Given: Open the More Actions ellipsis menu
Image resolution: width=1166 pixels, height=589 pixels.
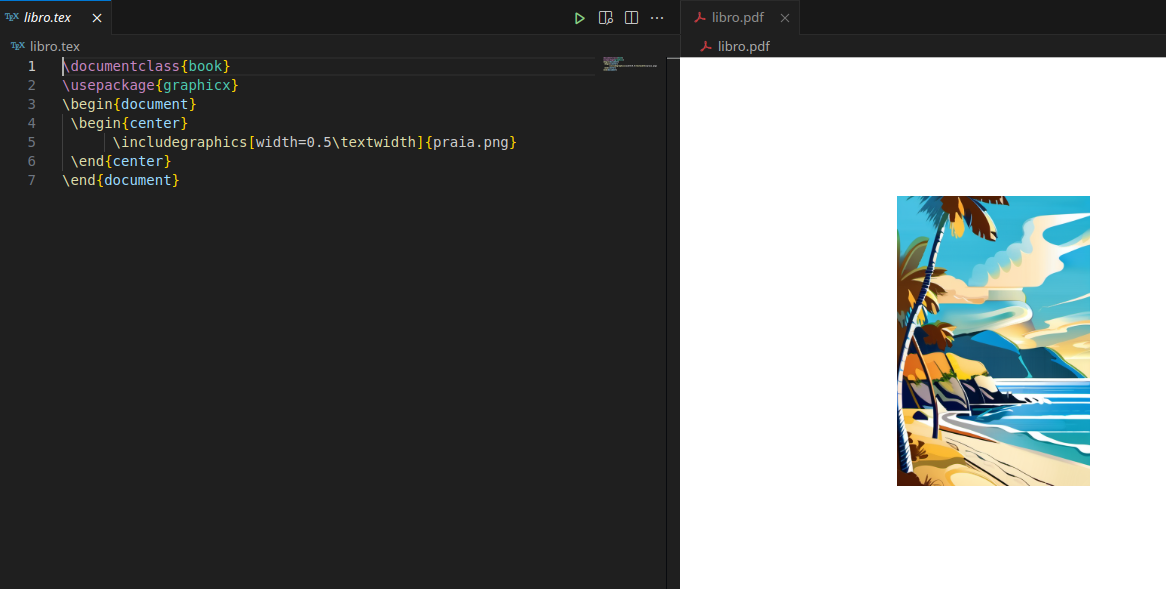Looking at the screenshot, I should coord(657,18).
